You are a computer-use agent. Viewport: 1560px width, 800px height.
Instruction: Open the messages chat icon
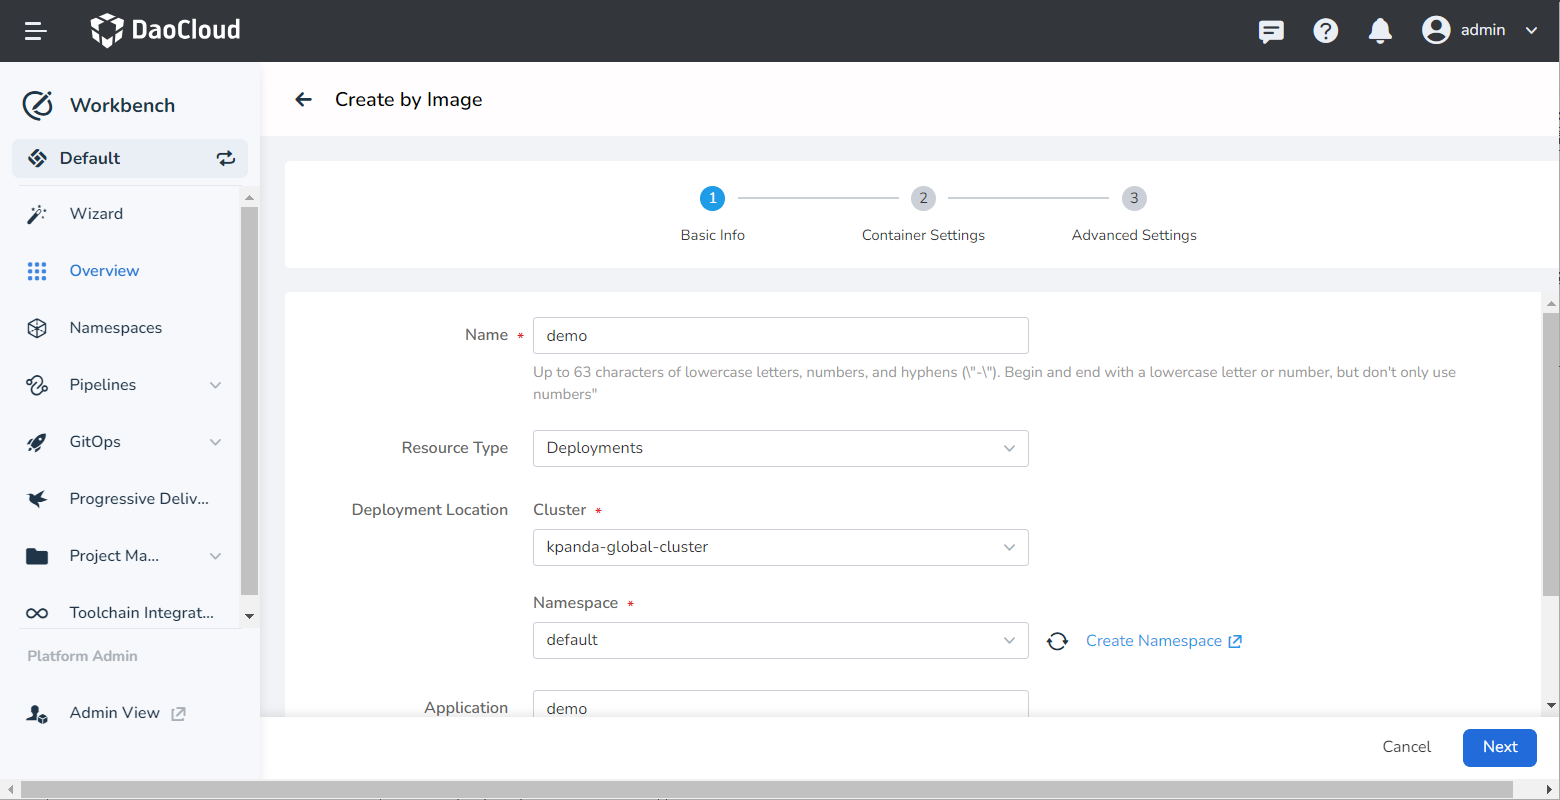[1271, 31]
